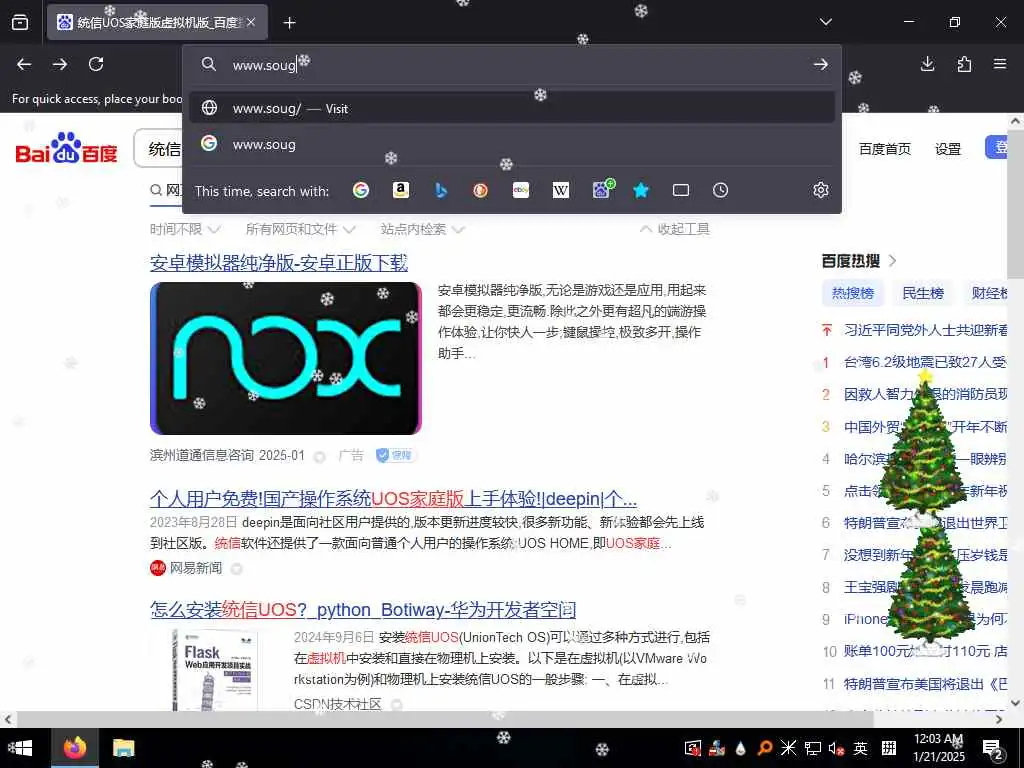The width and height of the screenshot is (1024, 768).
Task: Search open tabs via tab icon
Action: pos(681,190)
